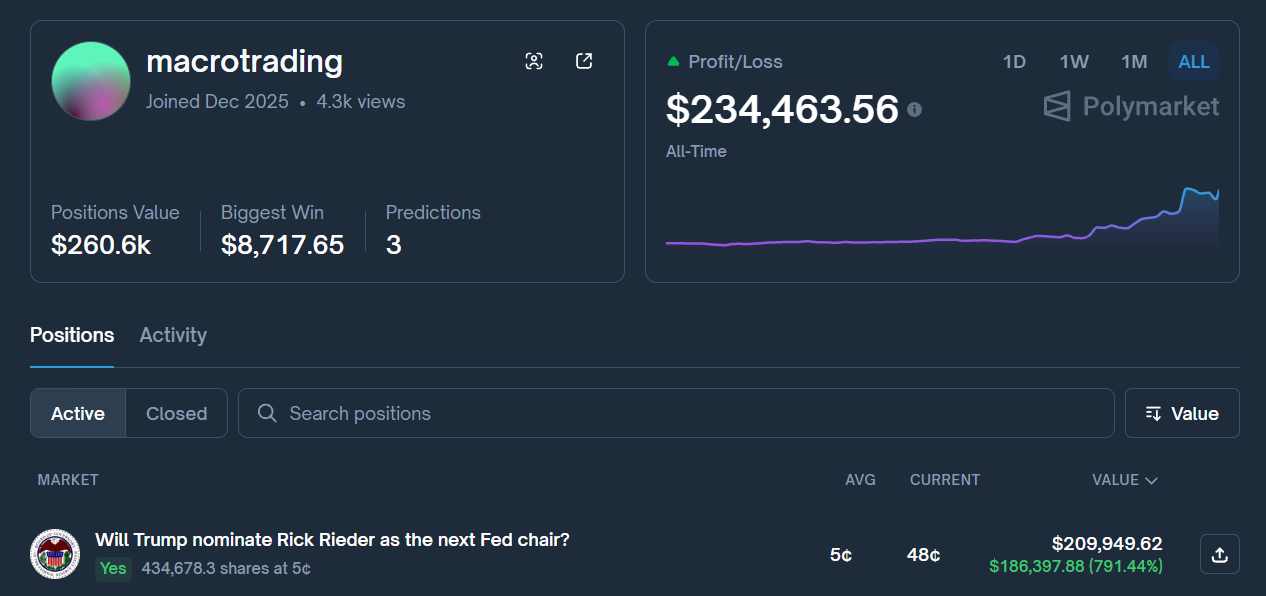Click the macrotrading profile avatar
Image resolution: width=1266 pixels, height=596 pixels.
(x=91, y=81)
